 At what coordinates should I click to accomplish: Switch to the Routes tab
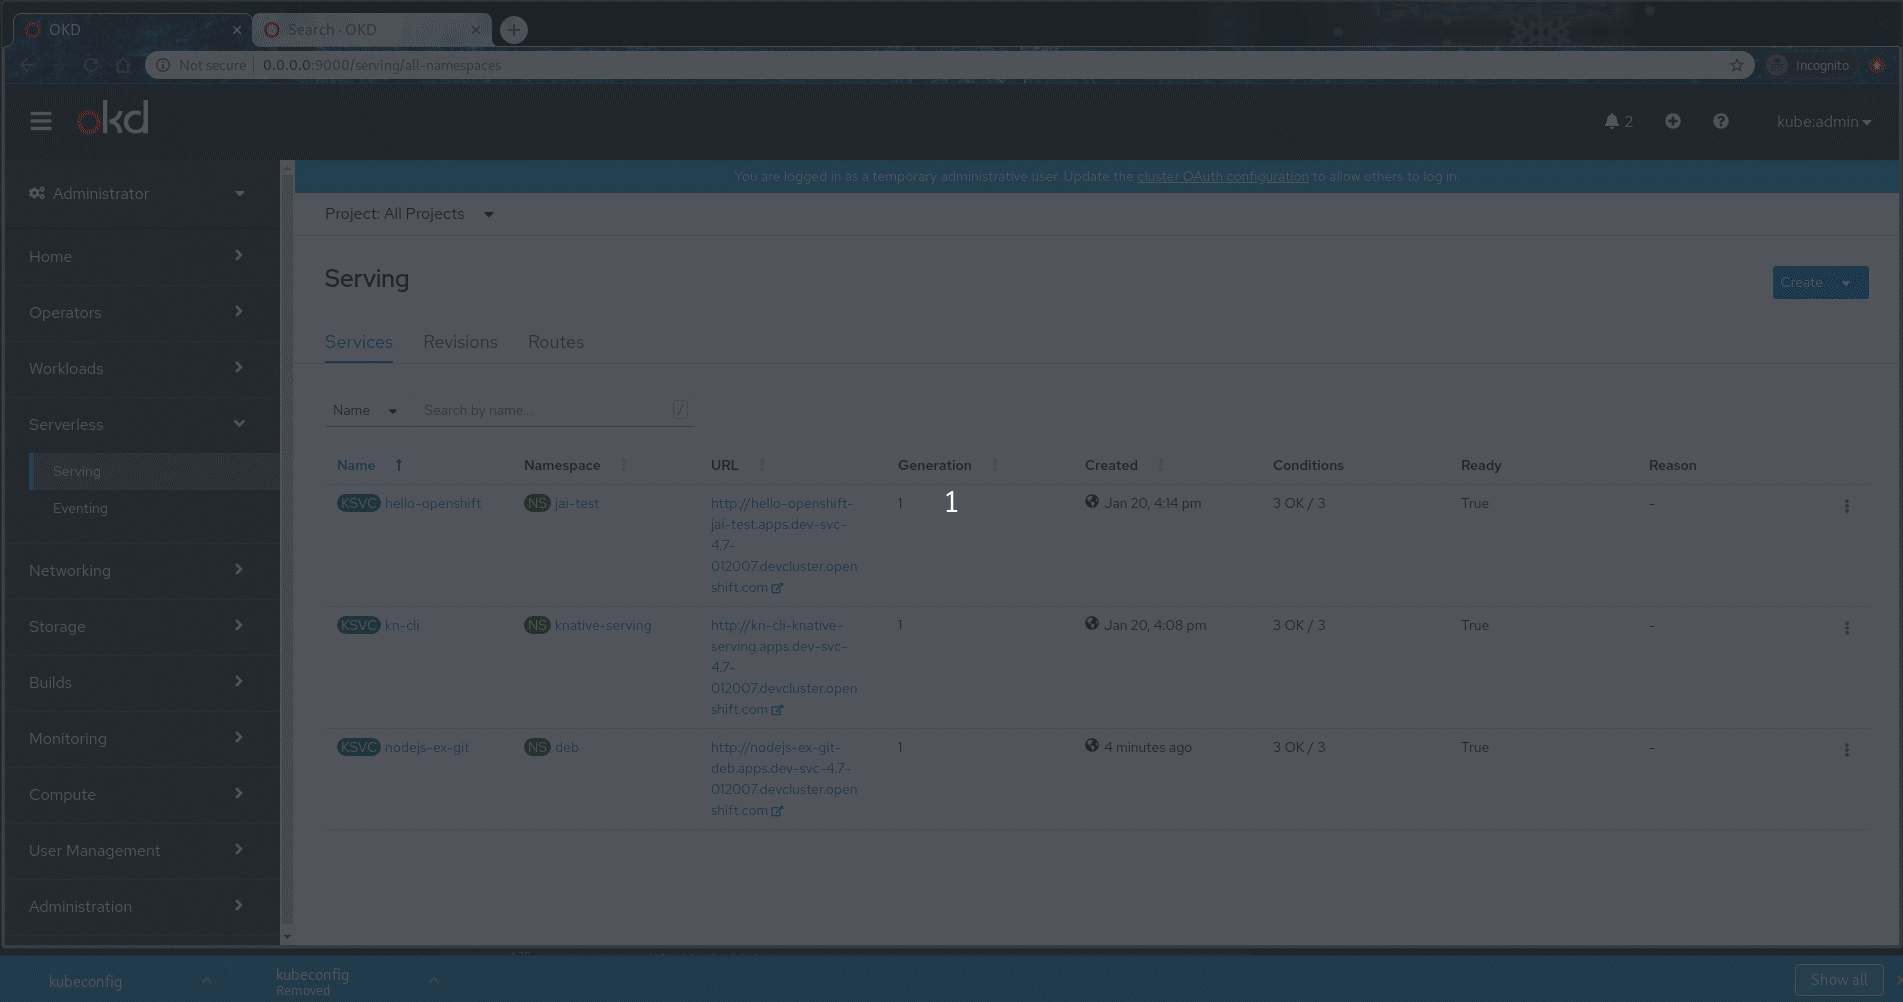[556, 342]
